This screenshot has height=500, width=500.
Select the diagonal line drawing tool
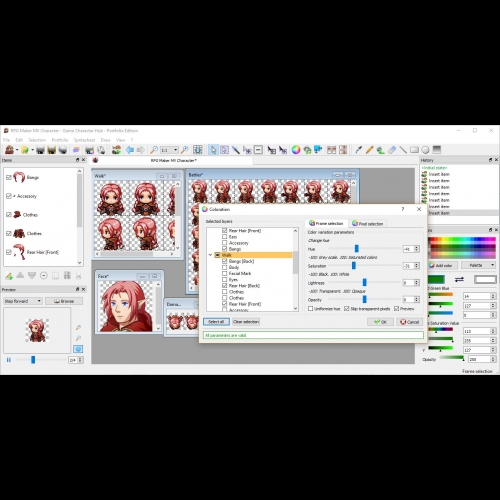[x=403, y=150]
